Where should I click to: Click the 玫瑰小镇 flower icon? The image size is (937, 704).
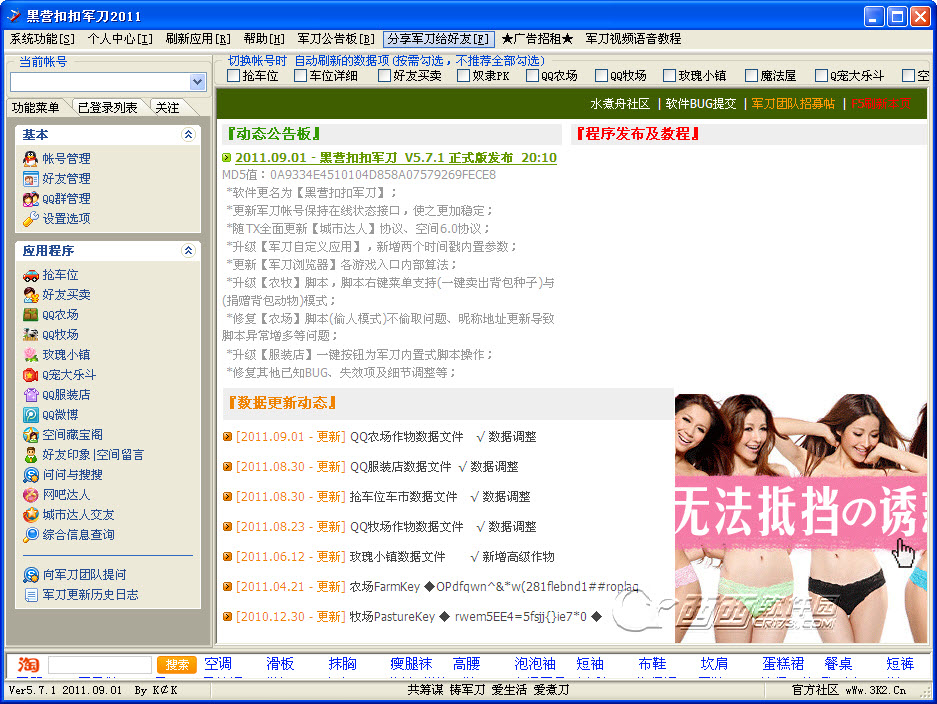pyautogui.click(x=31, y=354)
